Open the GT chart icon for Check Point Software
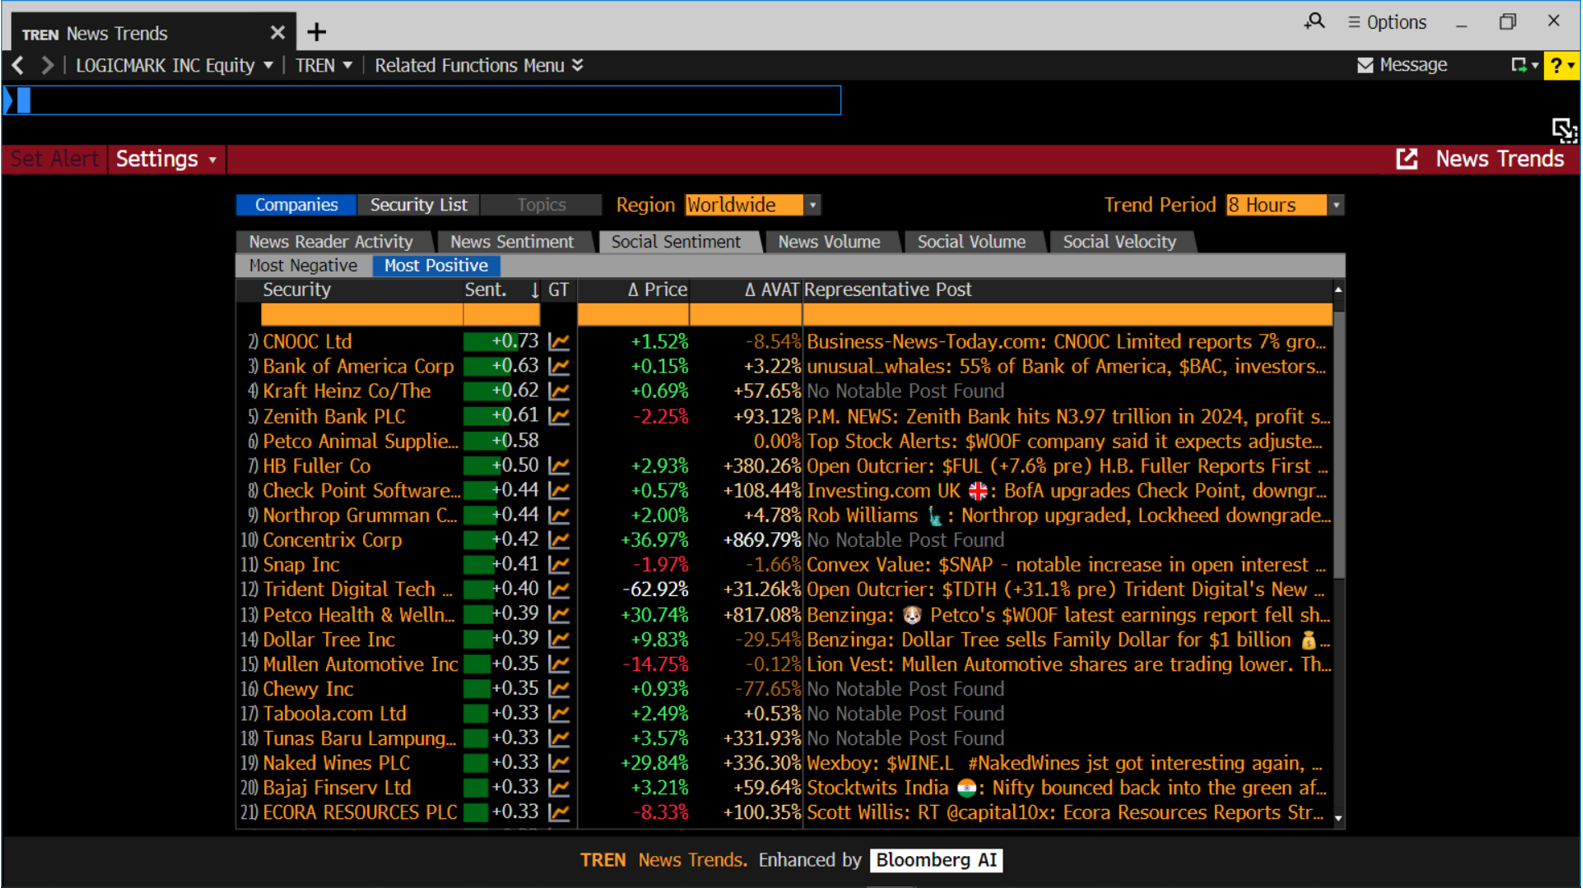The width and height of the screenshot is (1583, 889). [559, 491]
